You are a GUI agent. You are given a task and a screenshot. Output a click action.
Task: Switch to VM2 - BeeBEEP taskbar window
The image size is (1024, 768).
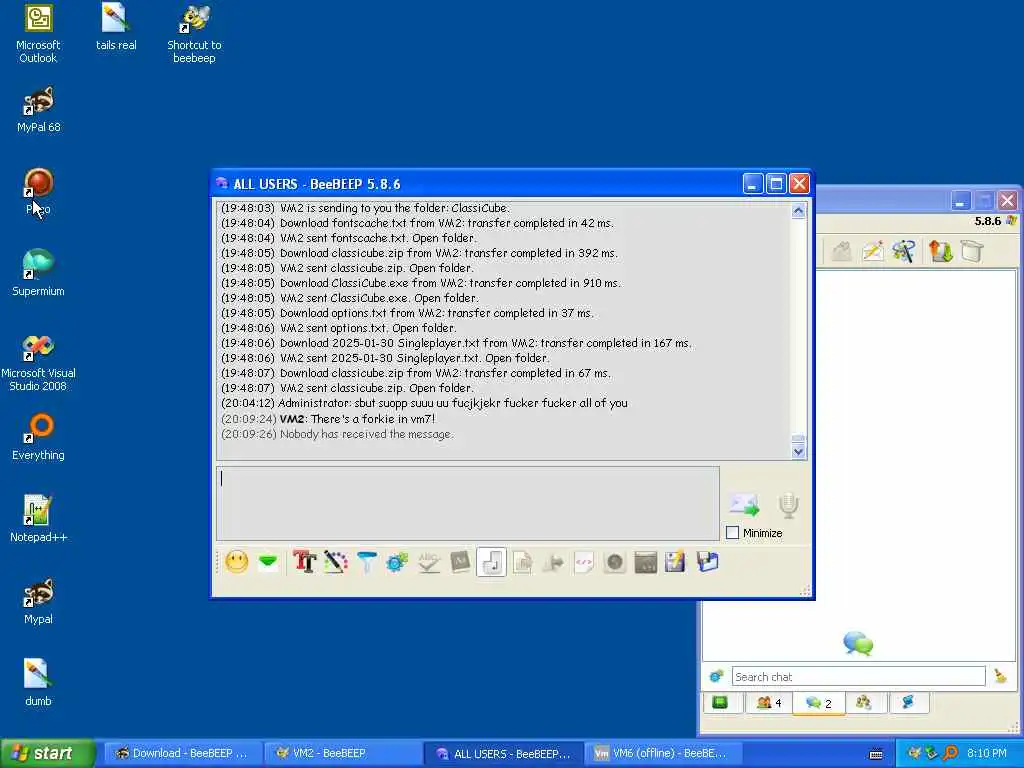tap(343, 753)
